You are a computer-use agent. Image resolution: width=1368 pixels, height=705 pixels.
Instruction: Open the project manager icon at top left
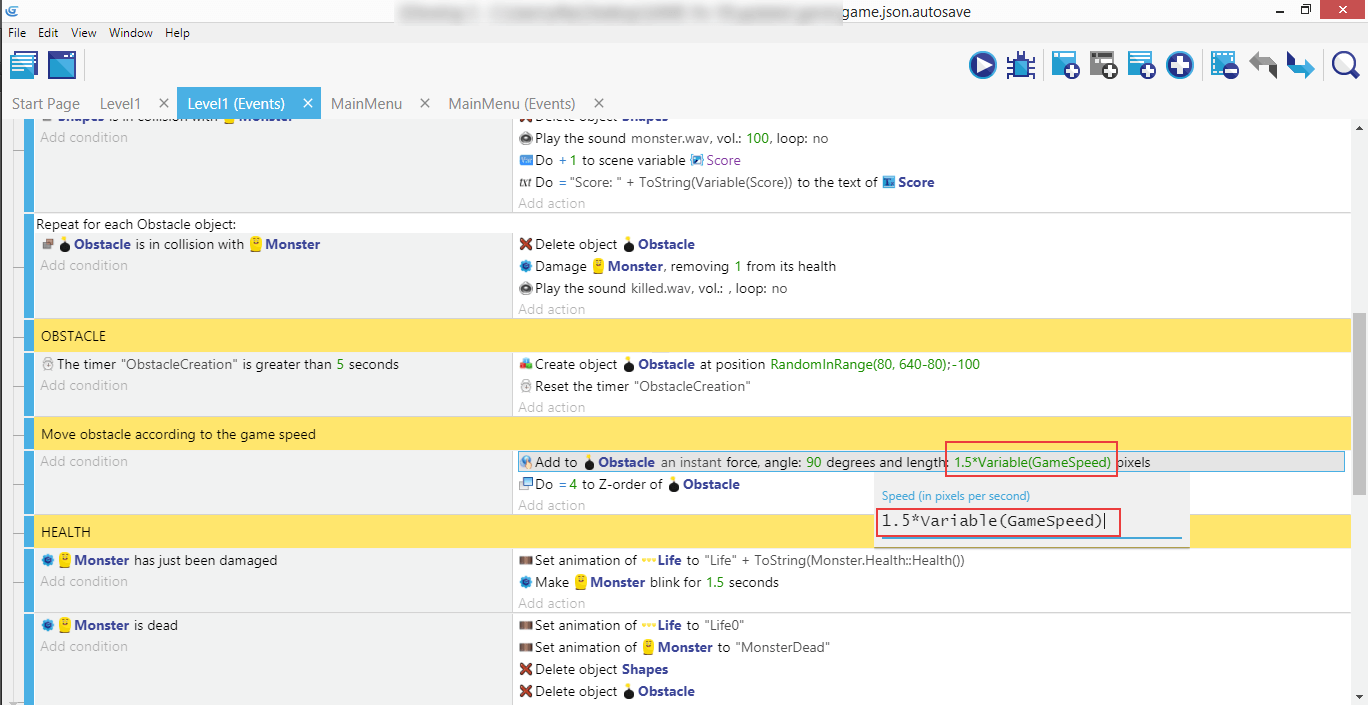tap(24, 66)
